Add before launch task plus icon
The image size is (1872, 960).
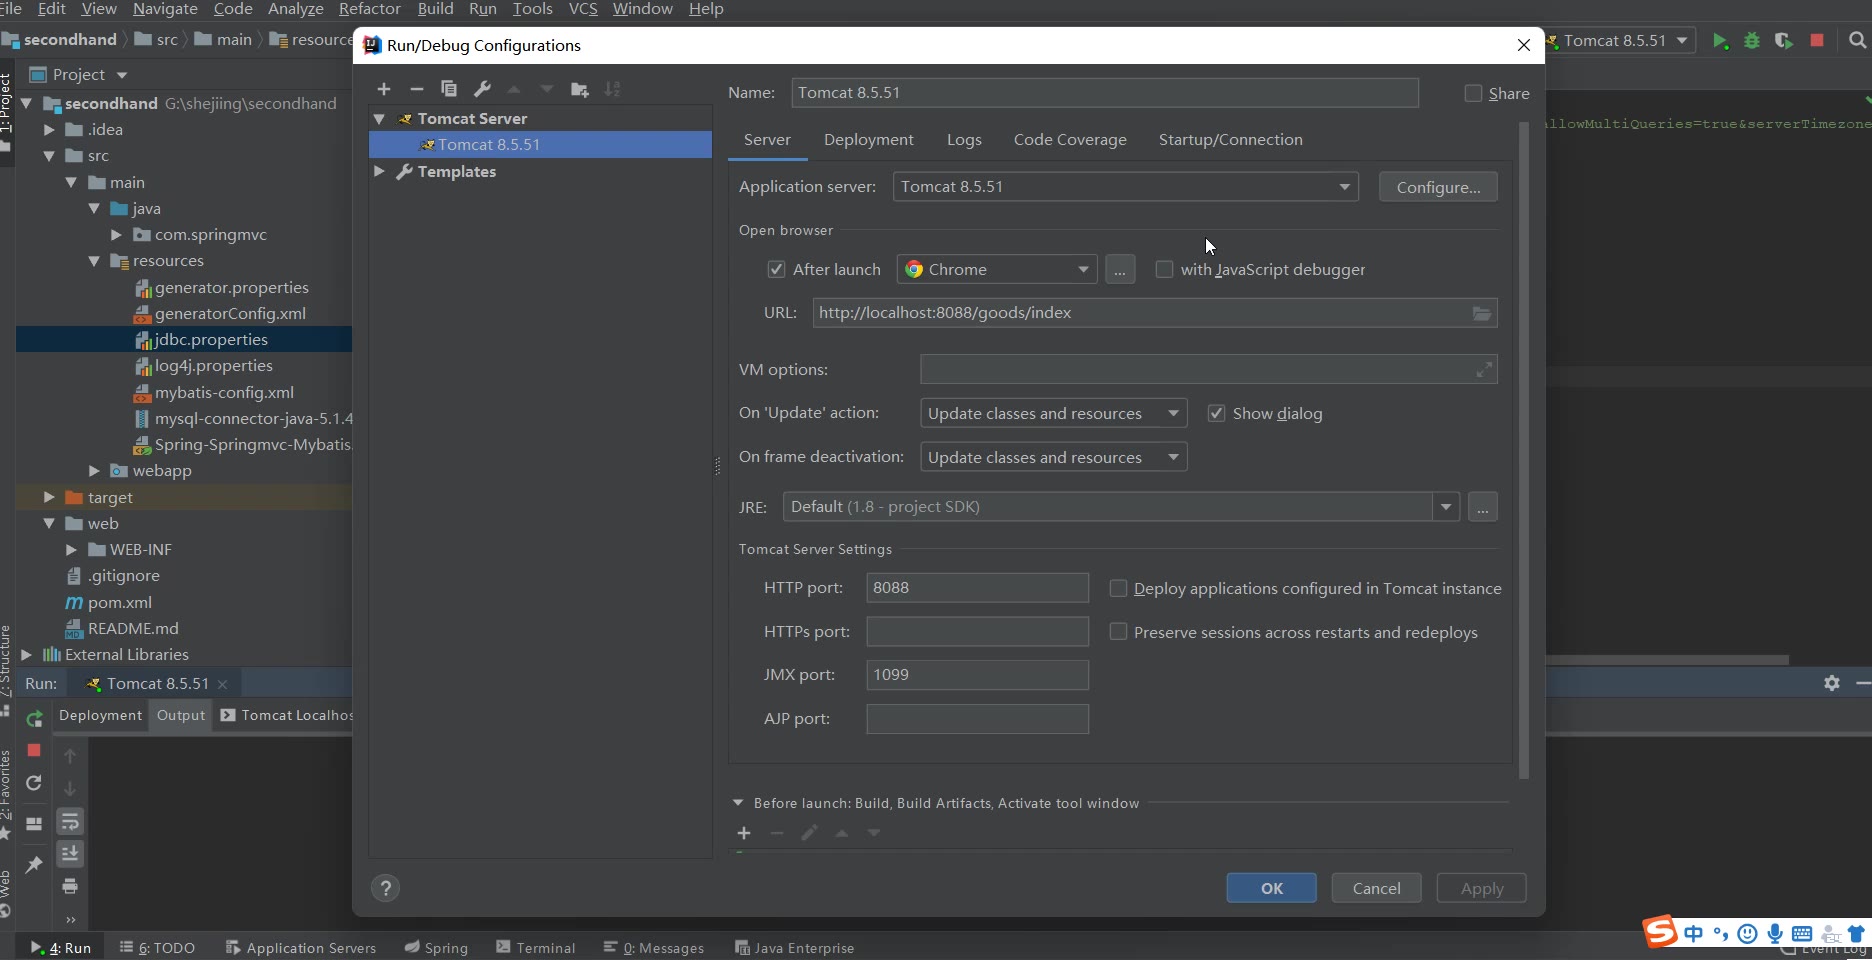pos(744,833)
